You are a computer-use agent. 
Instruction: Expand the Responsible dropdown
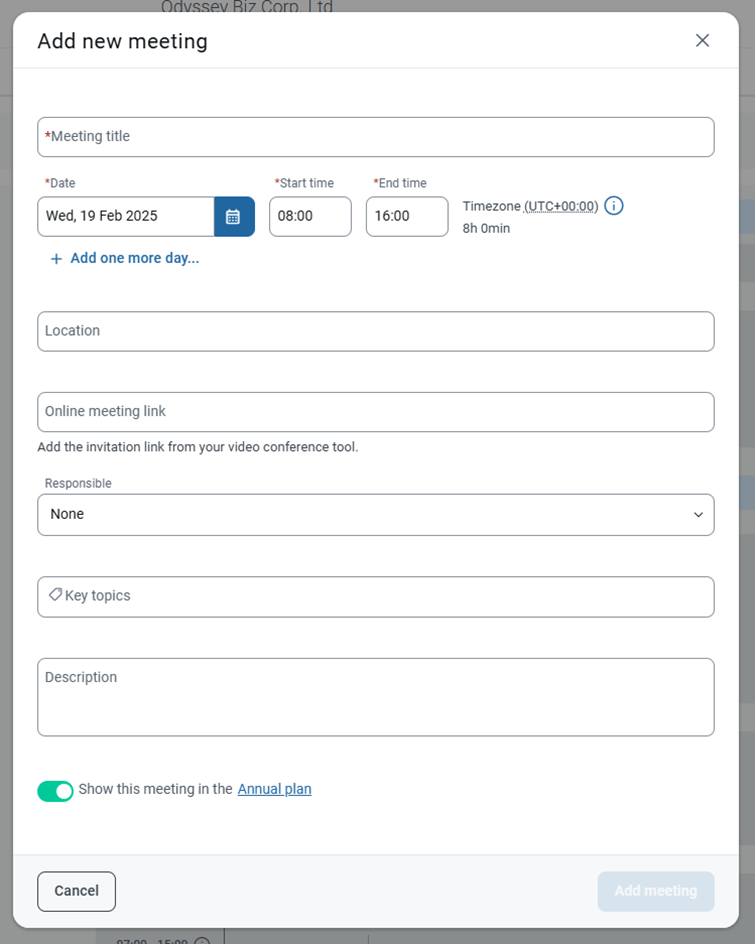tap(376, 515)
